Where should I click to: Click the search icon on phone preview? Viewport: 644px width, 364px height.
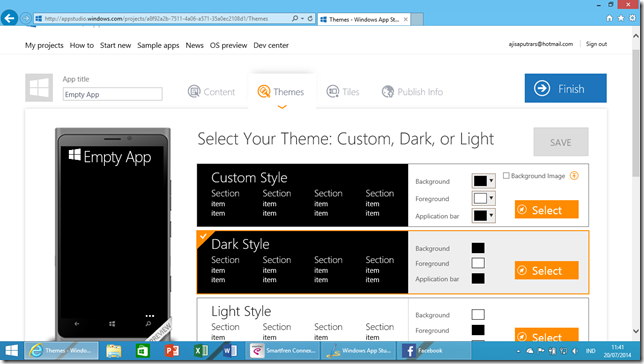(148, 324)
